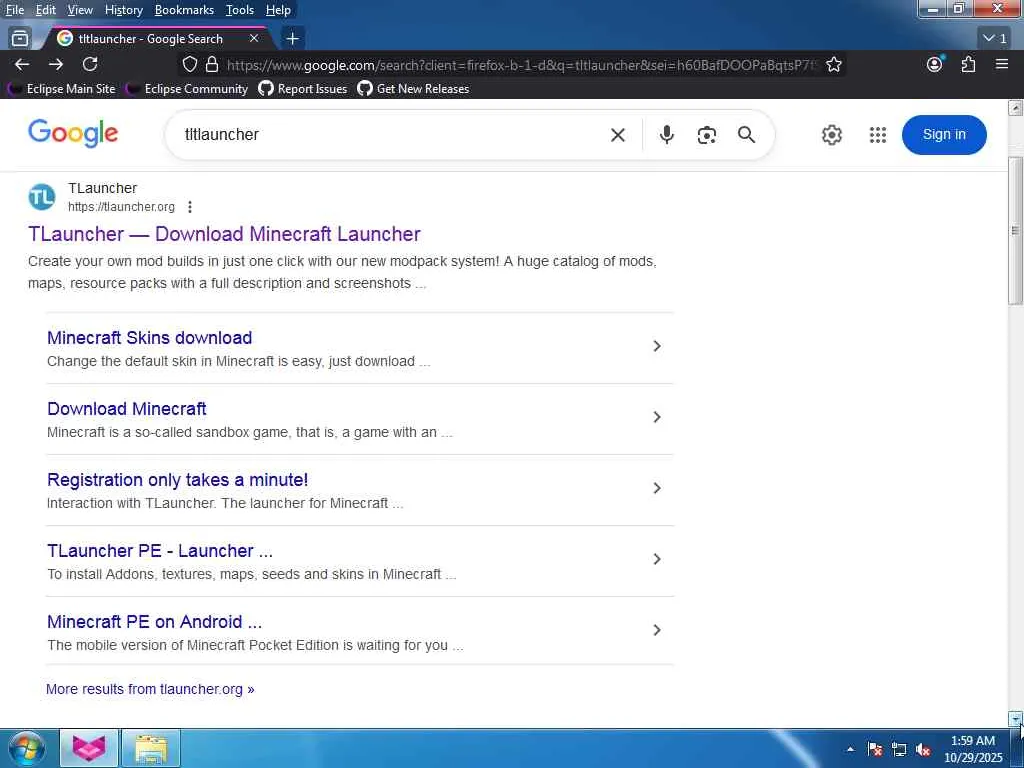Screen dimensions: 1024x768
Task: Open Get New Releases bookmark
Action: [413, 89]
